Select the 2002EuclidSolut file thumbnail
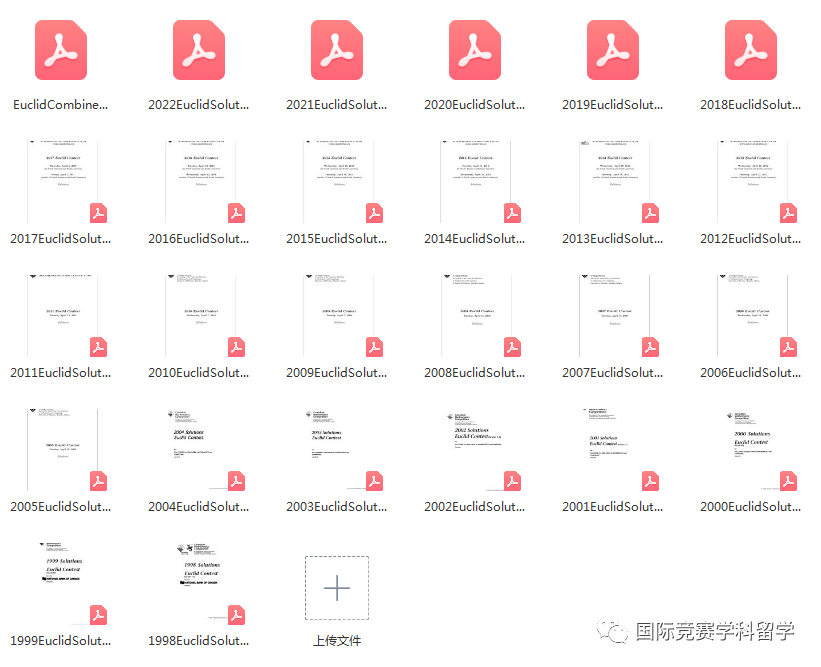821x667 pixels. (476, 450)
